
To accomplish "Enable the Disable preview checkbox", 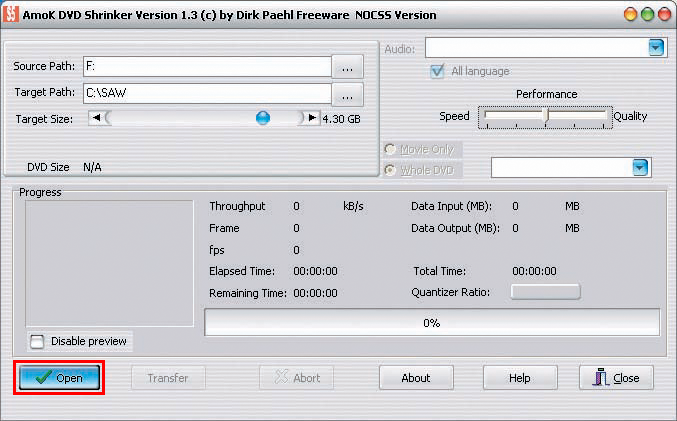I will [x=37, y=341].
